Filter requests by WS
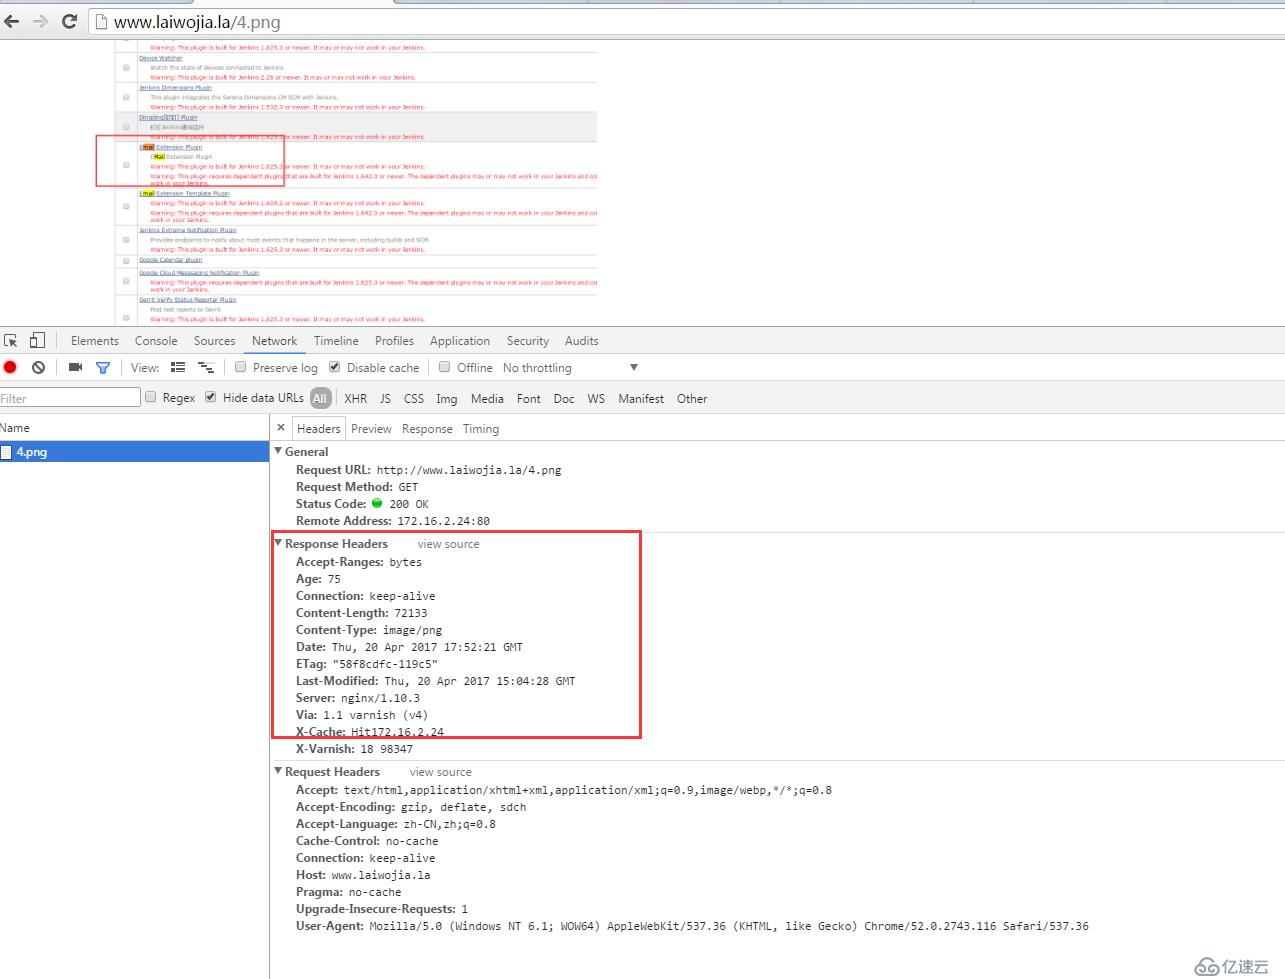Image resolution: width=1285 pixels, height=979 pixels. [x=596, y=398]
